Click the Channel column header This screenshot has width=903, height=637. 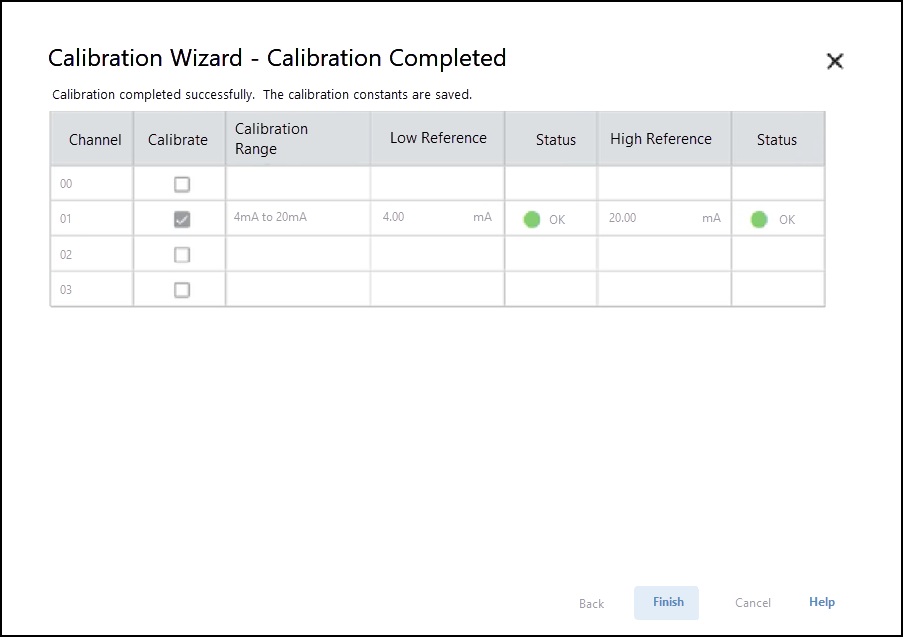(95, 140)
